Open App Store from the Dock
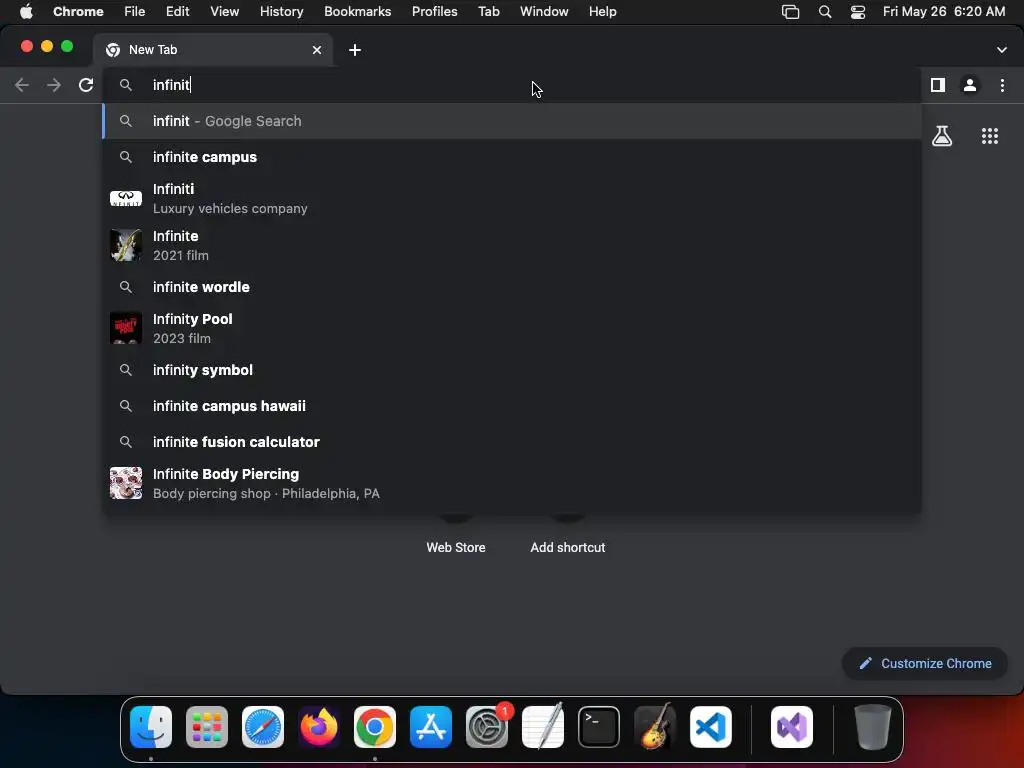This screenshot has height=768, width=1024. click(x=431, y=727)
